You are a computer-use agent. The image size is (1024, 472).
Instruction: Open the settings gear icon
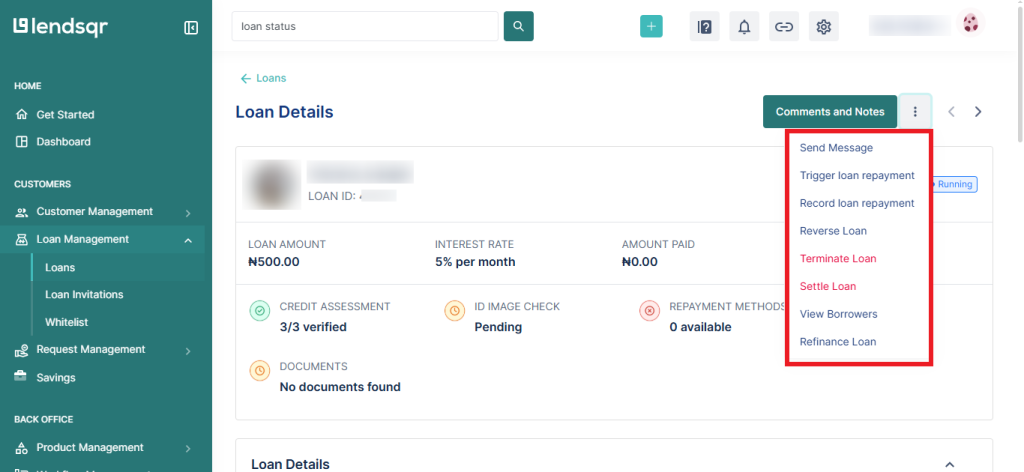point(824,27)
